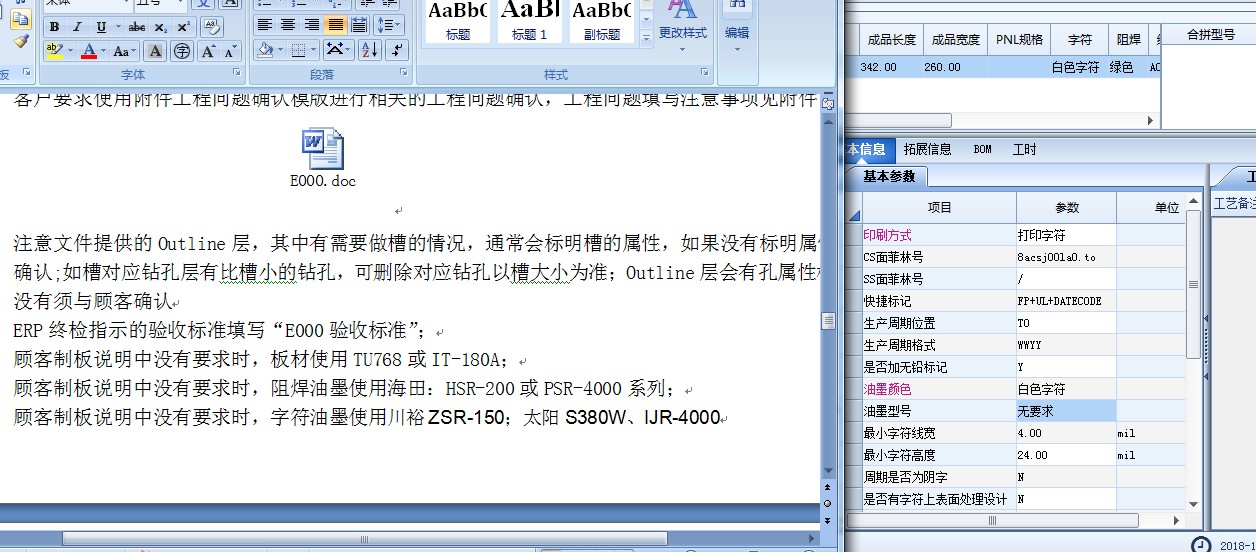The width and height of the screenshot is (1256, 552).
Task: Click the 字符 column header
Action: [1079, 40]
